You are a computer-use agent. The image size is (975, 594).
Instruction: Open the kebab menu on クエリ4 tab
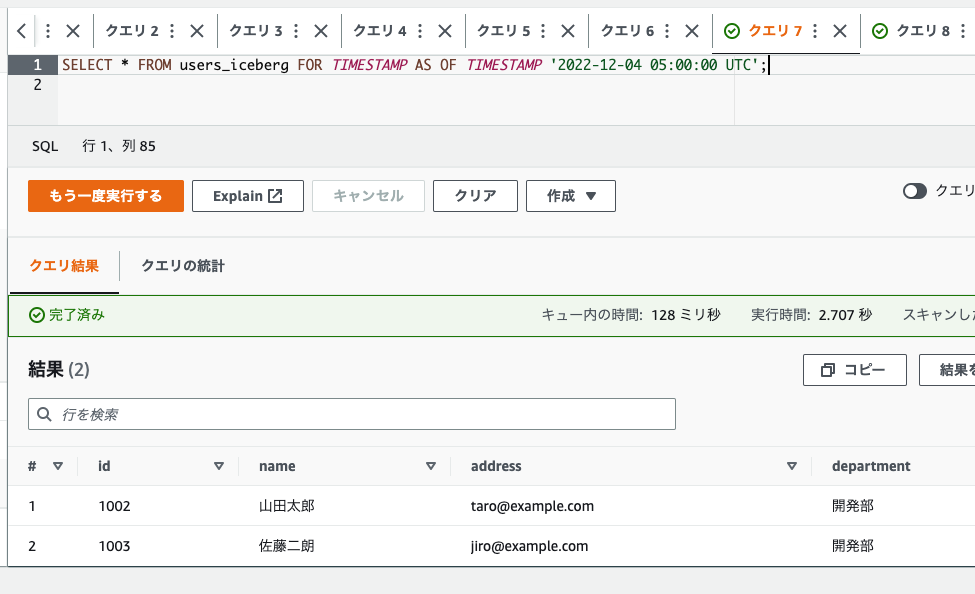click(418, 31)
